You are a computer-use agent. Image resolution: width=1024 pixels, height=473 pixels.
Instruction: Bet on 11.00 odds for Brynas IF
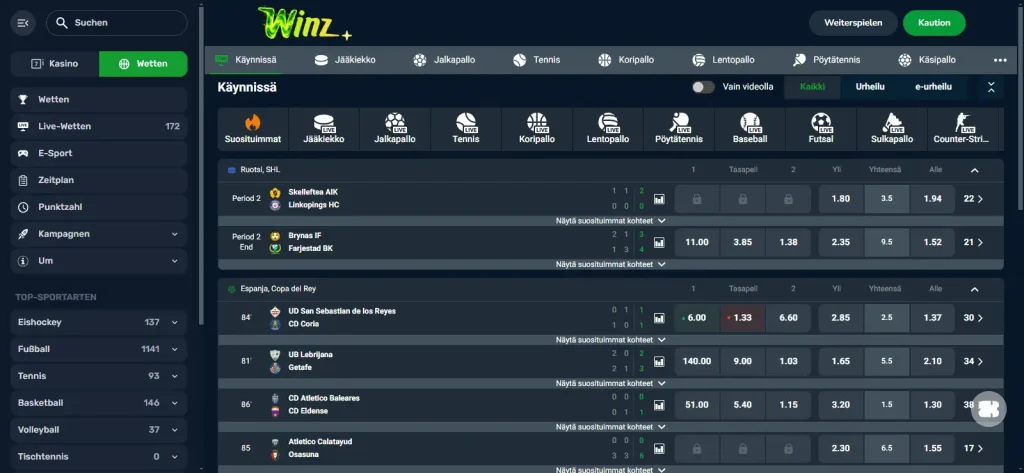(x=696, y=242)
